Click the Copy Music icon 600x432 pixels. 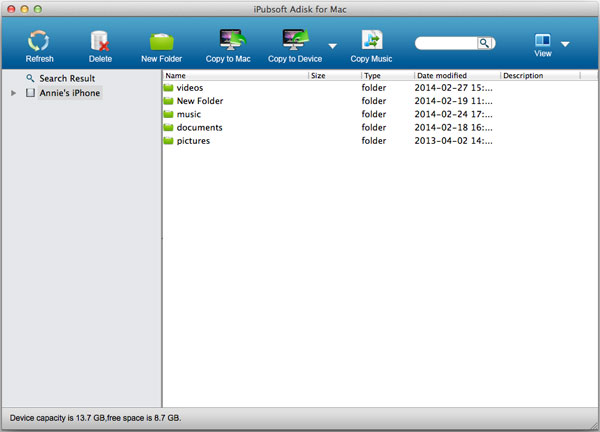point(371,41)
